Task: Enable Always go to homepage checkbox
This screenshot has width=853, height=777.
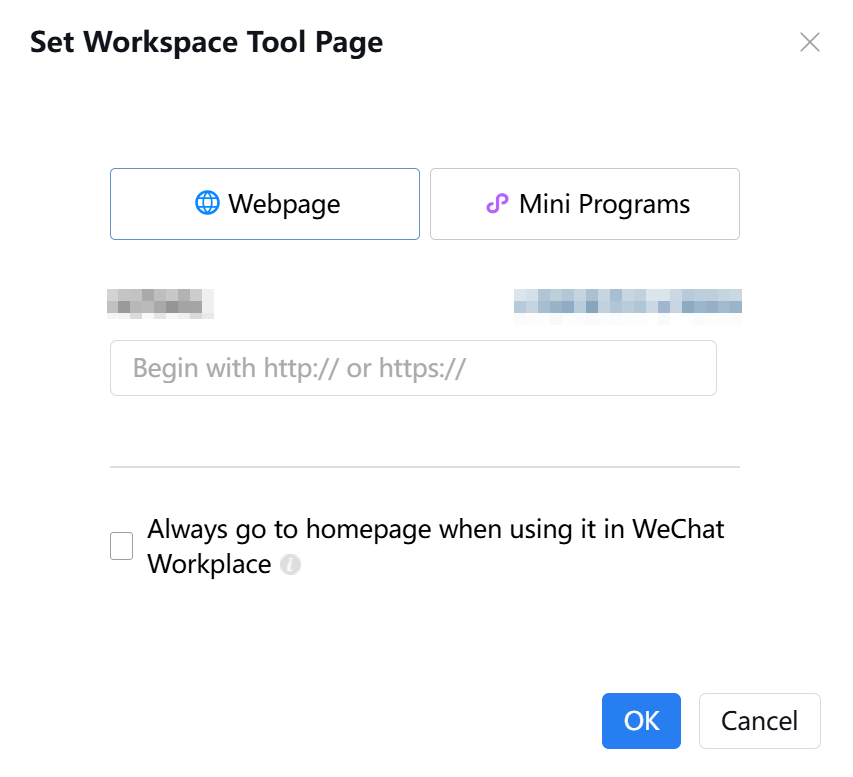Action: click(121, 546)
